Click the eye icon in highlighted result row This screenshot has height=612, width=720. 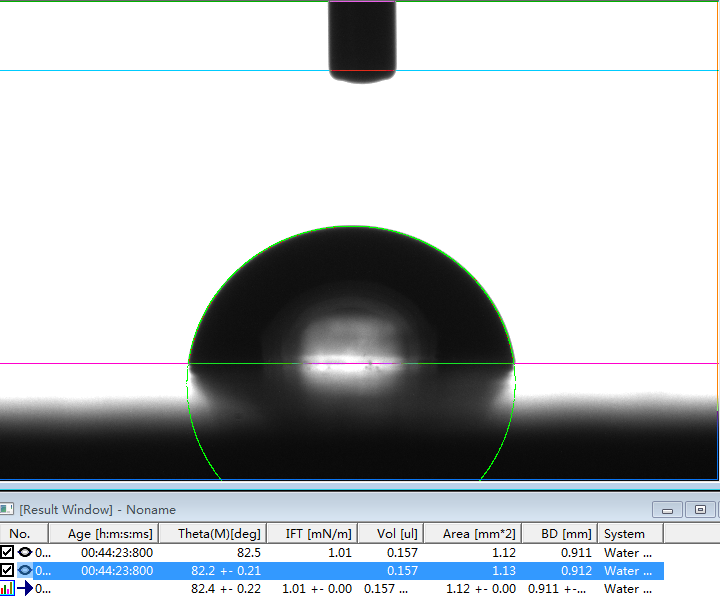[x=25, y=571]
